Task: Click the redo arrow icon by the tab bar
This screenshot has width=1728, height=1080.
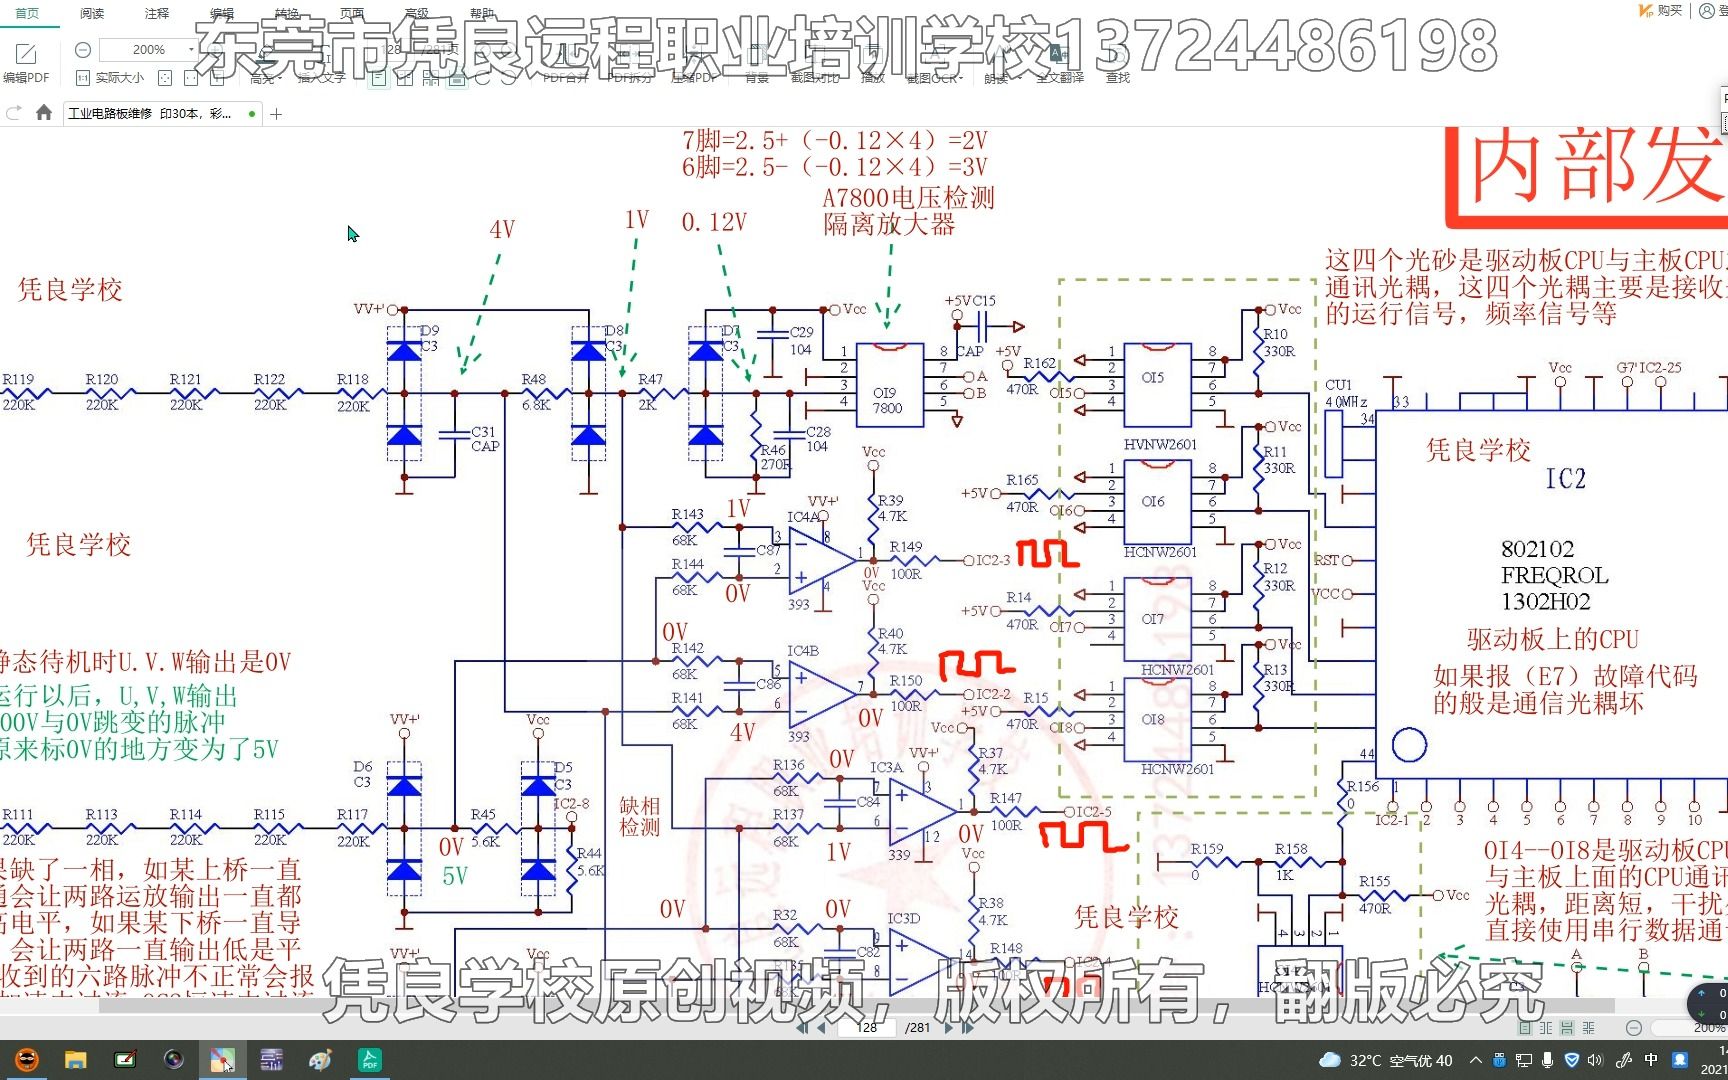Action: (14, 113)
